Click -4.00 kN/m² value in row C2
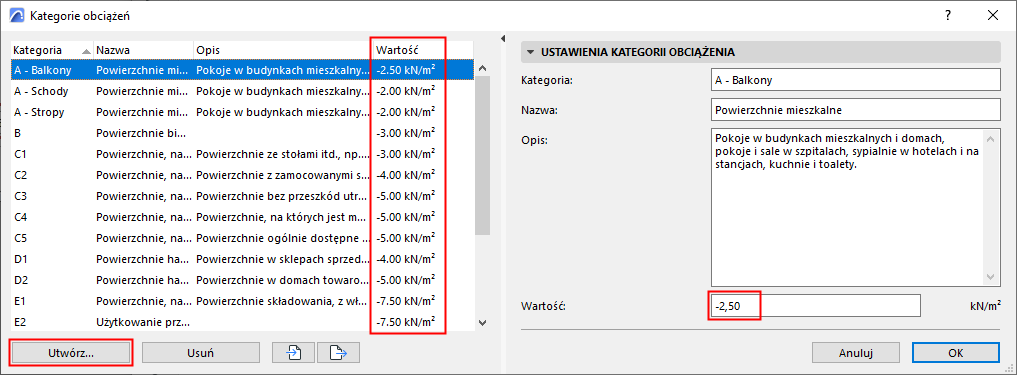This screenshot has height=375, width=1017. 405,175
